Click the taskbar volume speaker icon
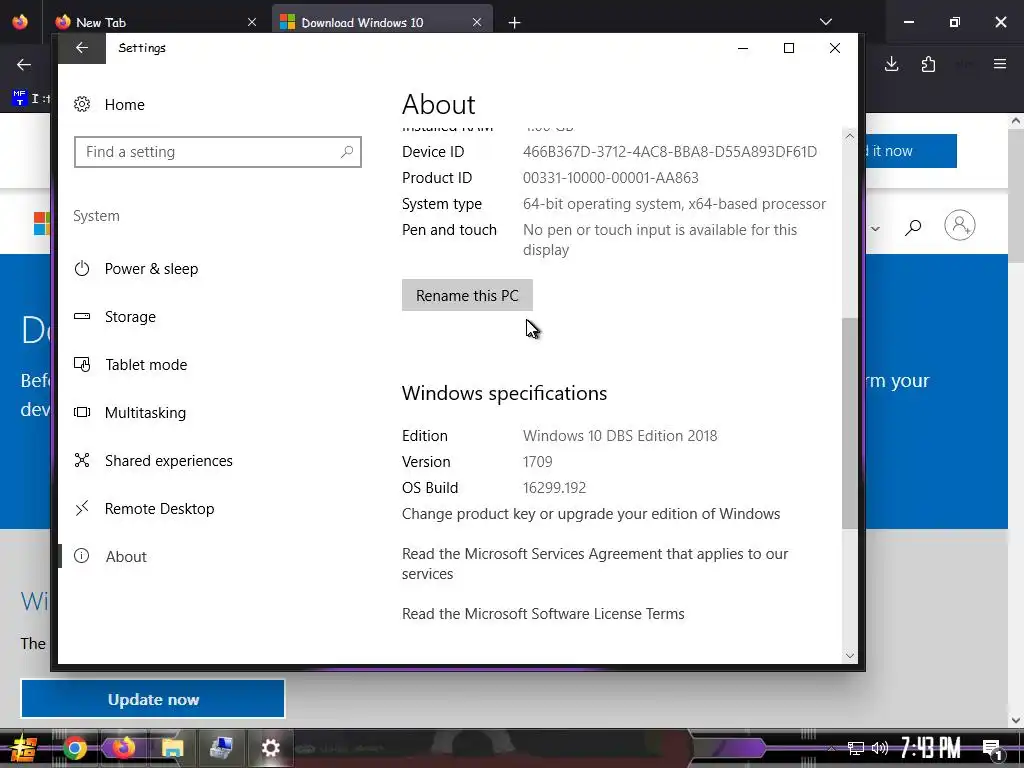Image resolution: width=1024 pixels, height=768 pixels. [x=880, y=748]
